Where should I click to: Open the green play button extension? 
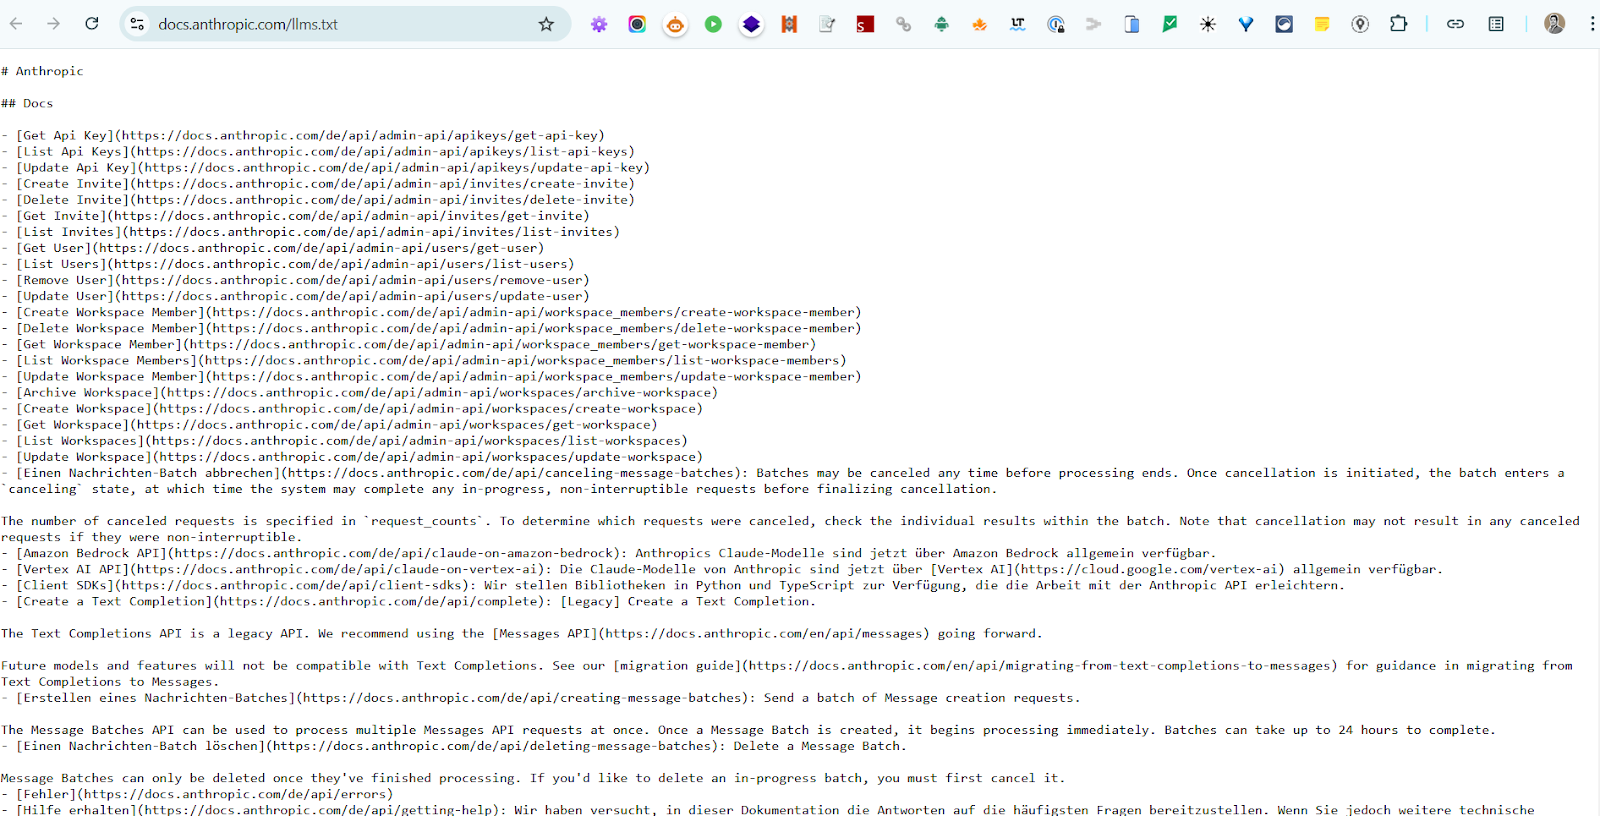[713, 24]
